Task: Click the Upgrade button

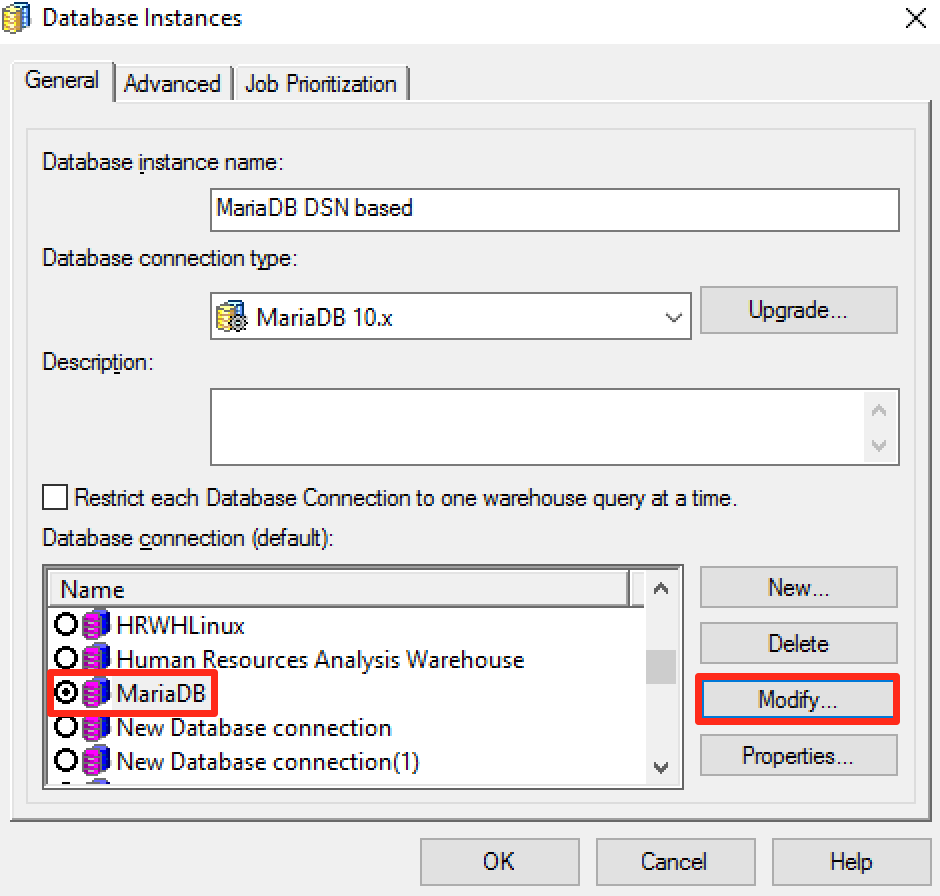Action: [x=798, y=310]
